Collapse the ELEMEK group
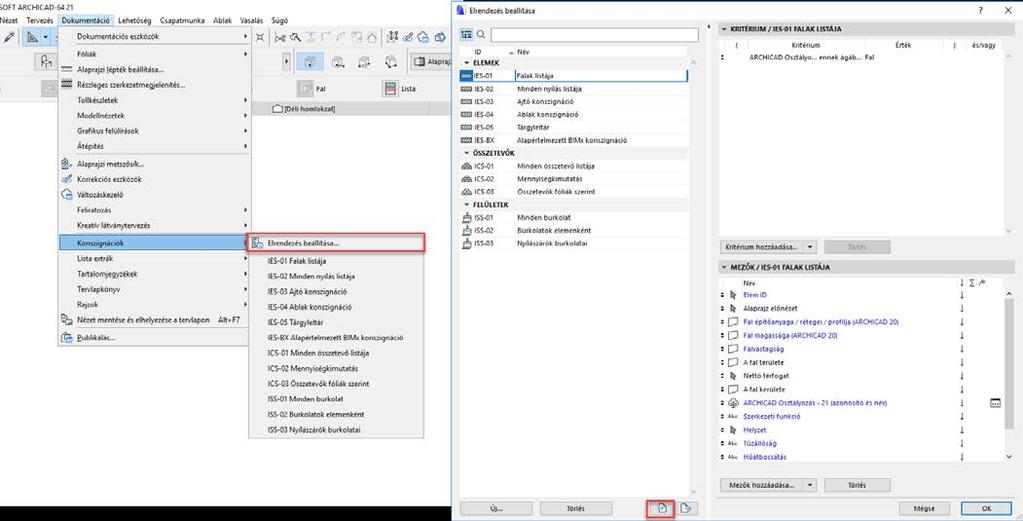The height and width of the screenshot is (521, 1023). (466, 63)
